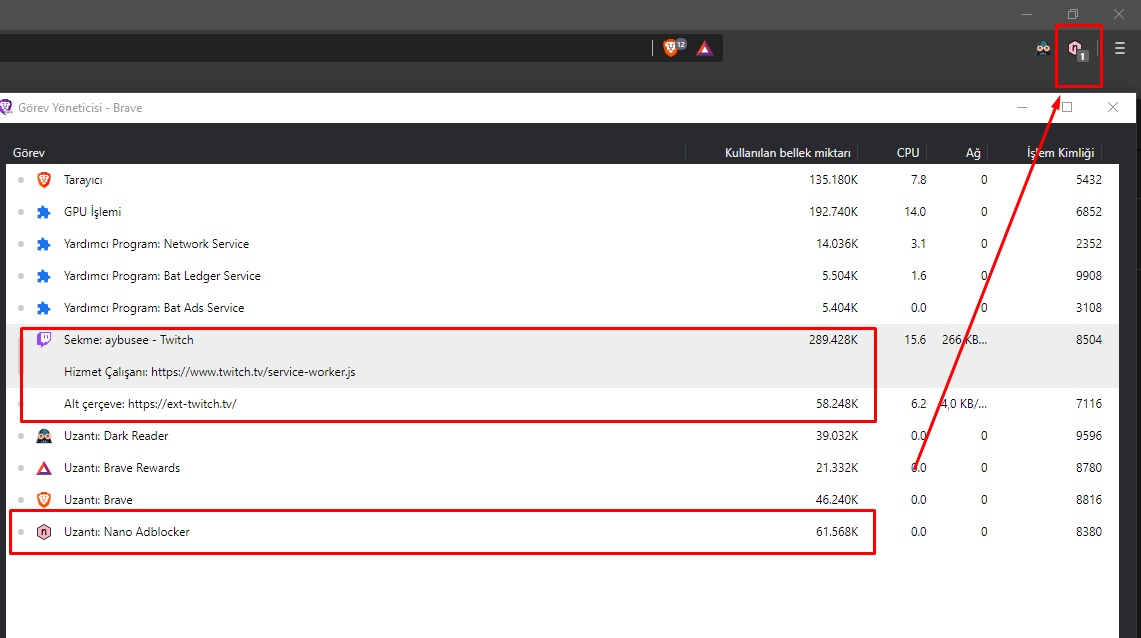Select Brave Rewards triangle icon in task list

44,468
